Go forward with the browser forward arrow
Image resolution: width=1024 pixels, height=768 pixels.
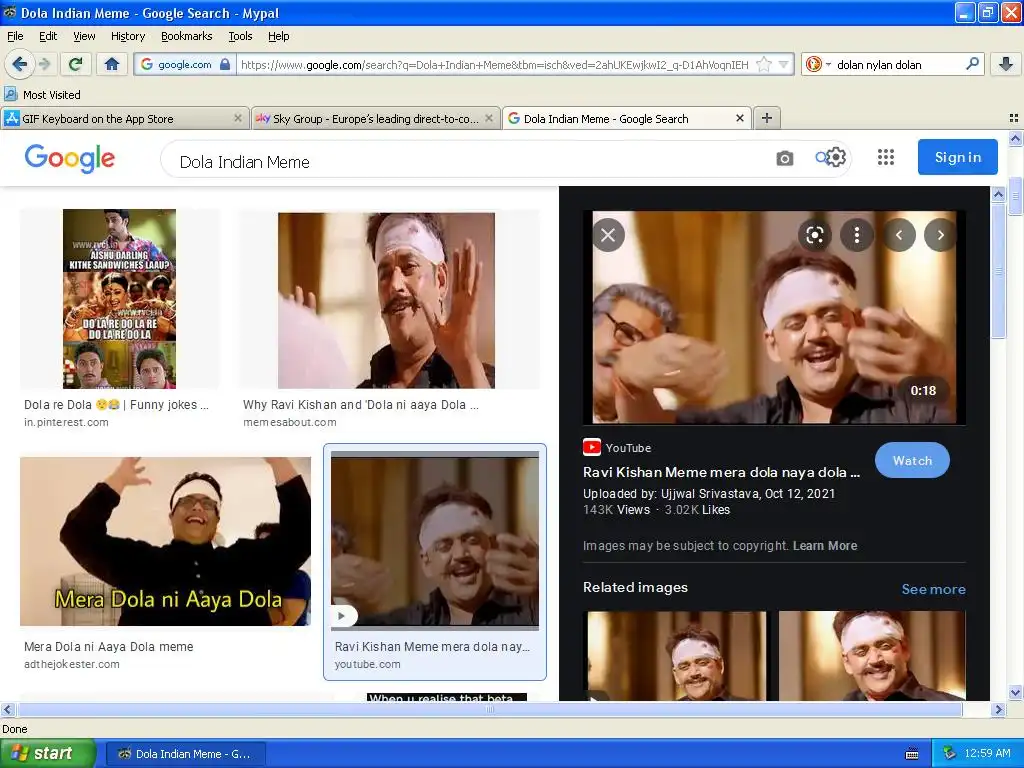44,64
